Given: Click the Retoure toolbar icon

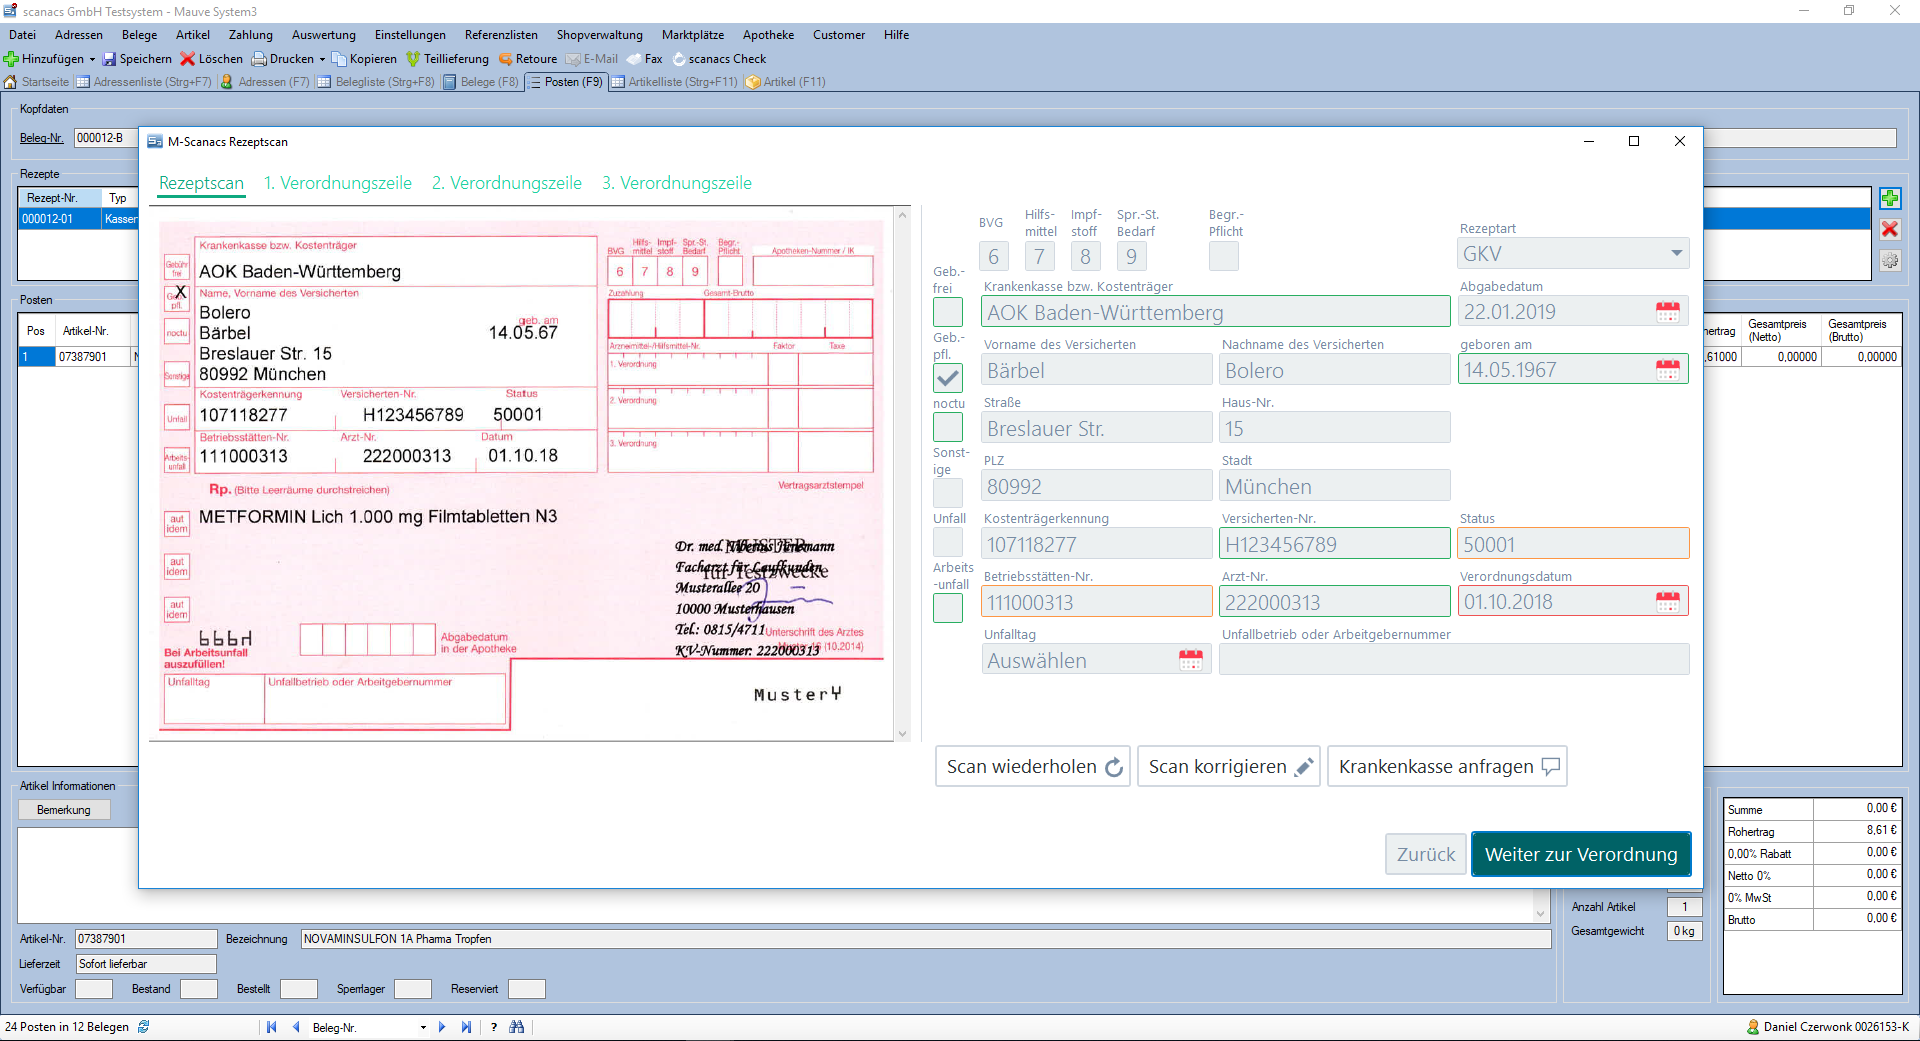Looking at the screenshot, I should 506,59.
